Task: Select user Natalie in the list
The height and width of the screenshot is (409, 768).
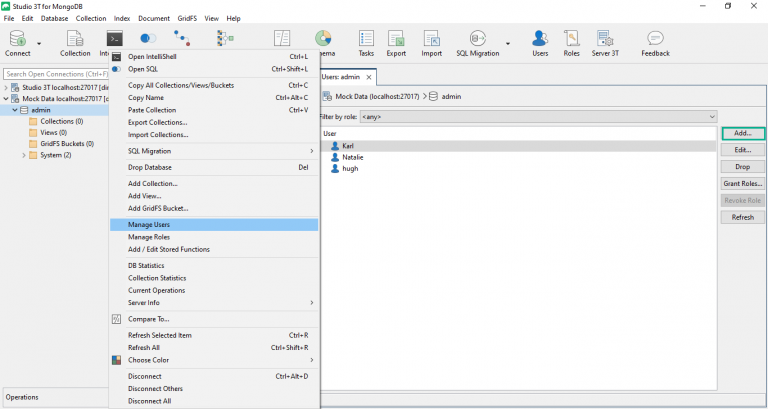Action: click(x=352, y=157)
